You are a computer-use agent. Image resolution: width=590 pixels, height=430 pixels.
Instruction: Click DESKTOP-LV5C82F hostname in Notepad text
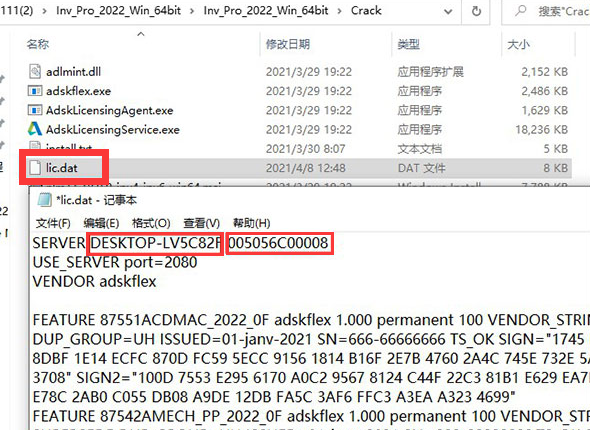pyautogui.click(x=156, y=243)
